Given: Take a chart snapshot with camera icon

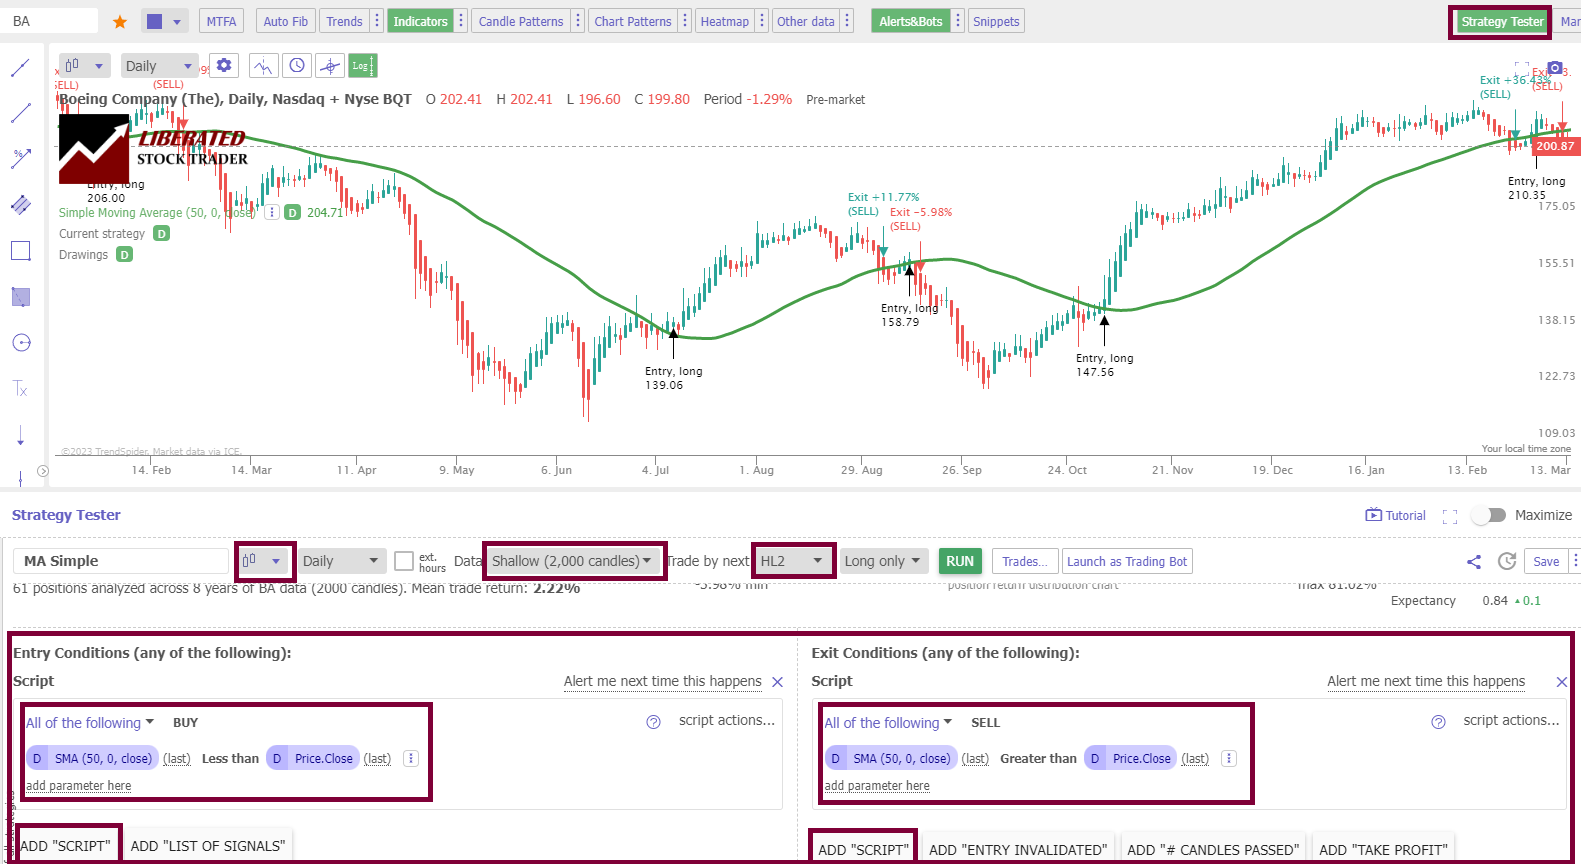Looking at the screenshot, I should click(1555, 68).
